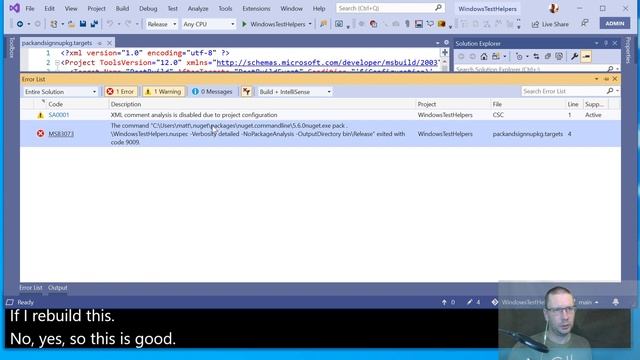
Task: Click the Solution Explorer Back arrow icon
Action: coord(461,56)
